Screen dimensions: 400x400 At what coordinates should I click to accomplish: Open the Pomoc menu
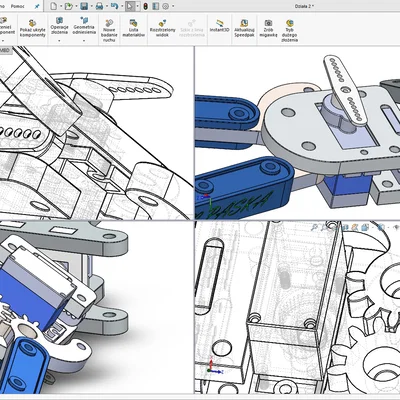click(x=18, y=6)
